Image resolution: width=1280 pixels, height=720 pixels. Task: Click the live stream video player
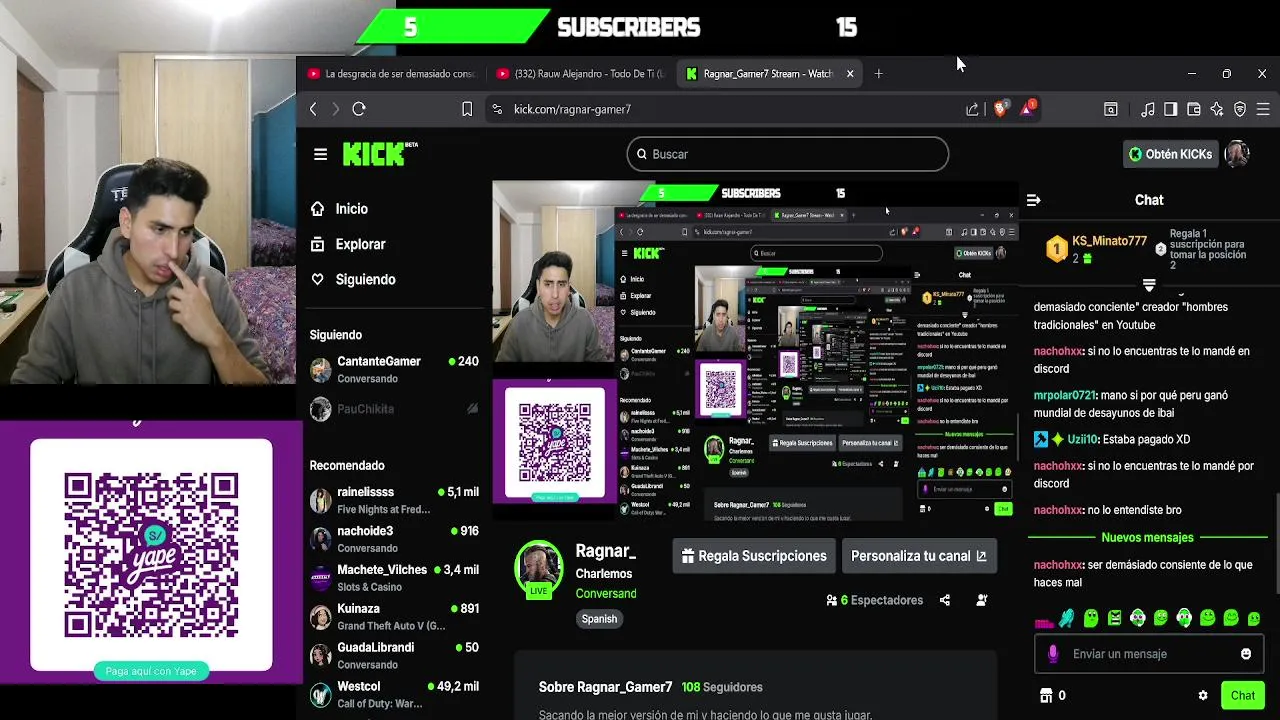(x=755, y=352)
